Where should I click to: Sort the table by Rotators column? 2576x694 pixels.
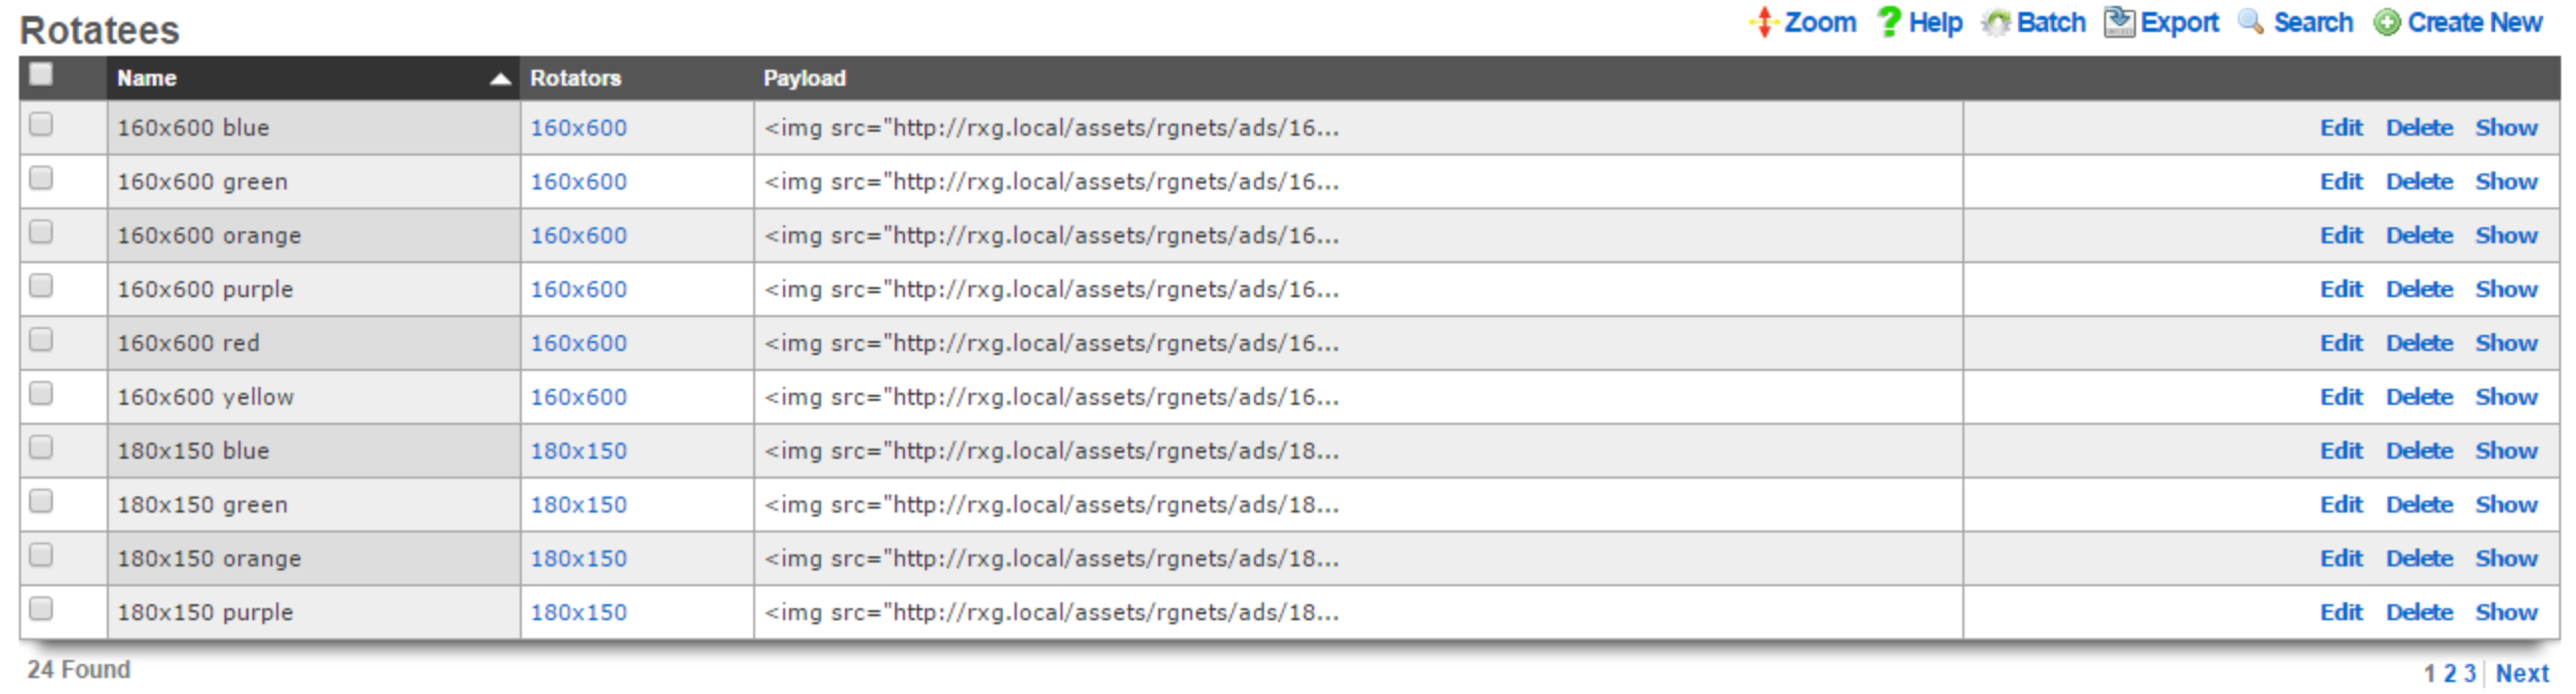(575, 78)
